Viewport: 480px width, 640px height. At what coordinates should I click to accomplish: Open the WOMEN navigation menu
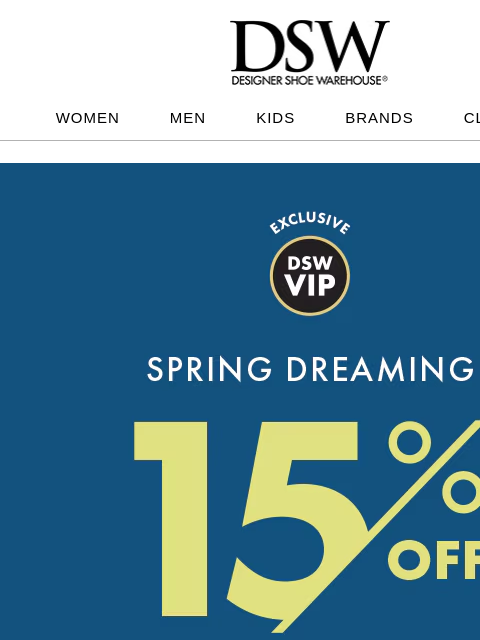[x=87, y=118]
